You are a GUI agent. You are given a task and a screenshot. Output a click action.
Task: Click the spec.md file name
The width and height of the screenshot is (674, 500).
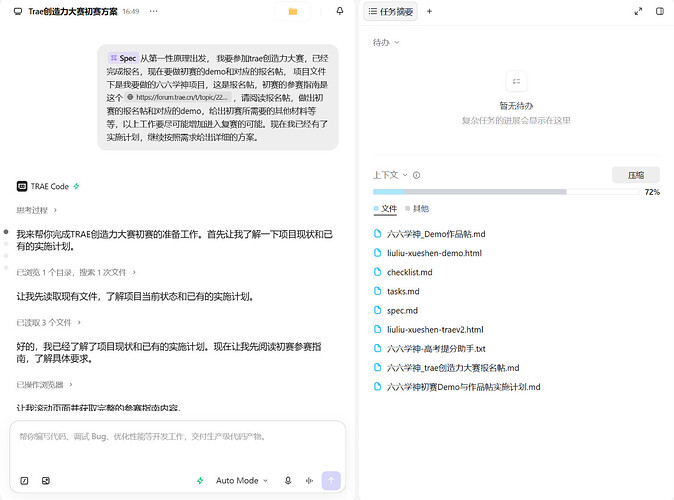tap(402, 310)
